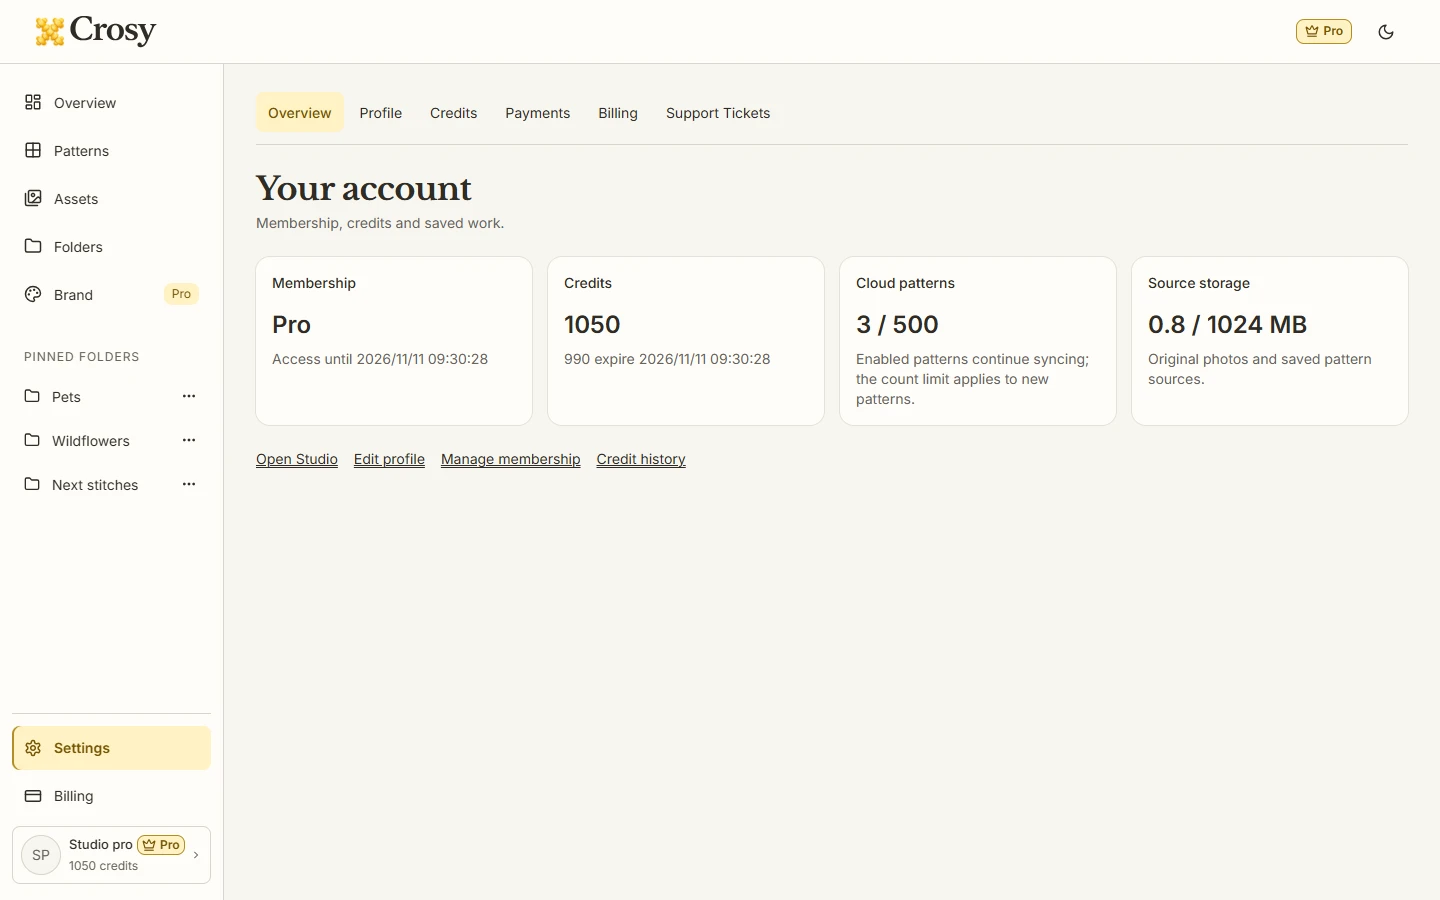1440x900 pixels.
Task: Open Overview in the sidebar
Action: (x=112, y=103)
